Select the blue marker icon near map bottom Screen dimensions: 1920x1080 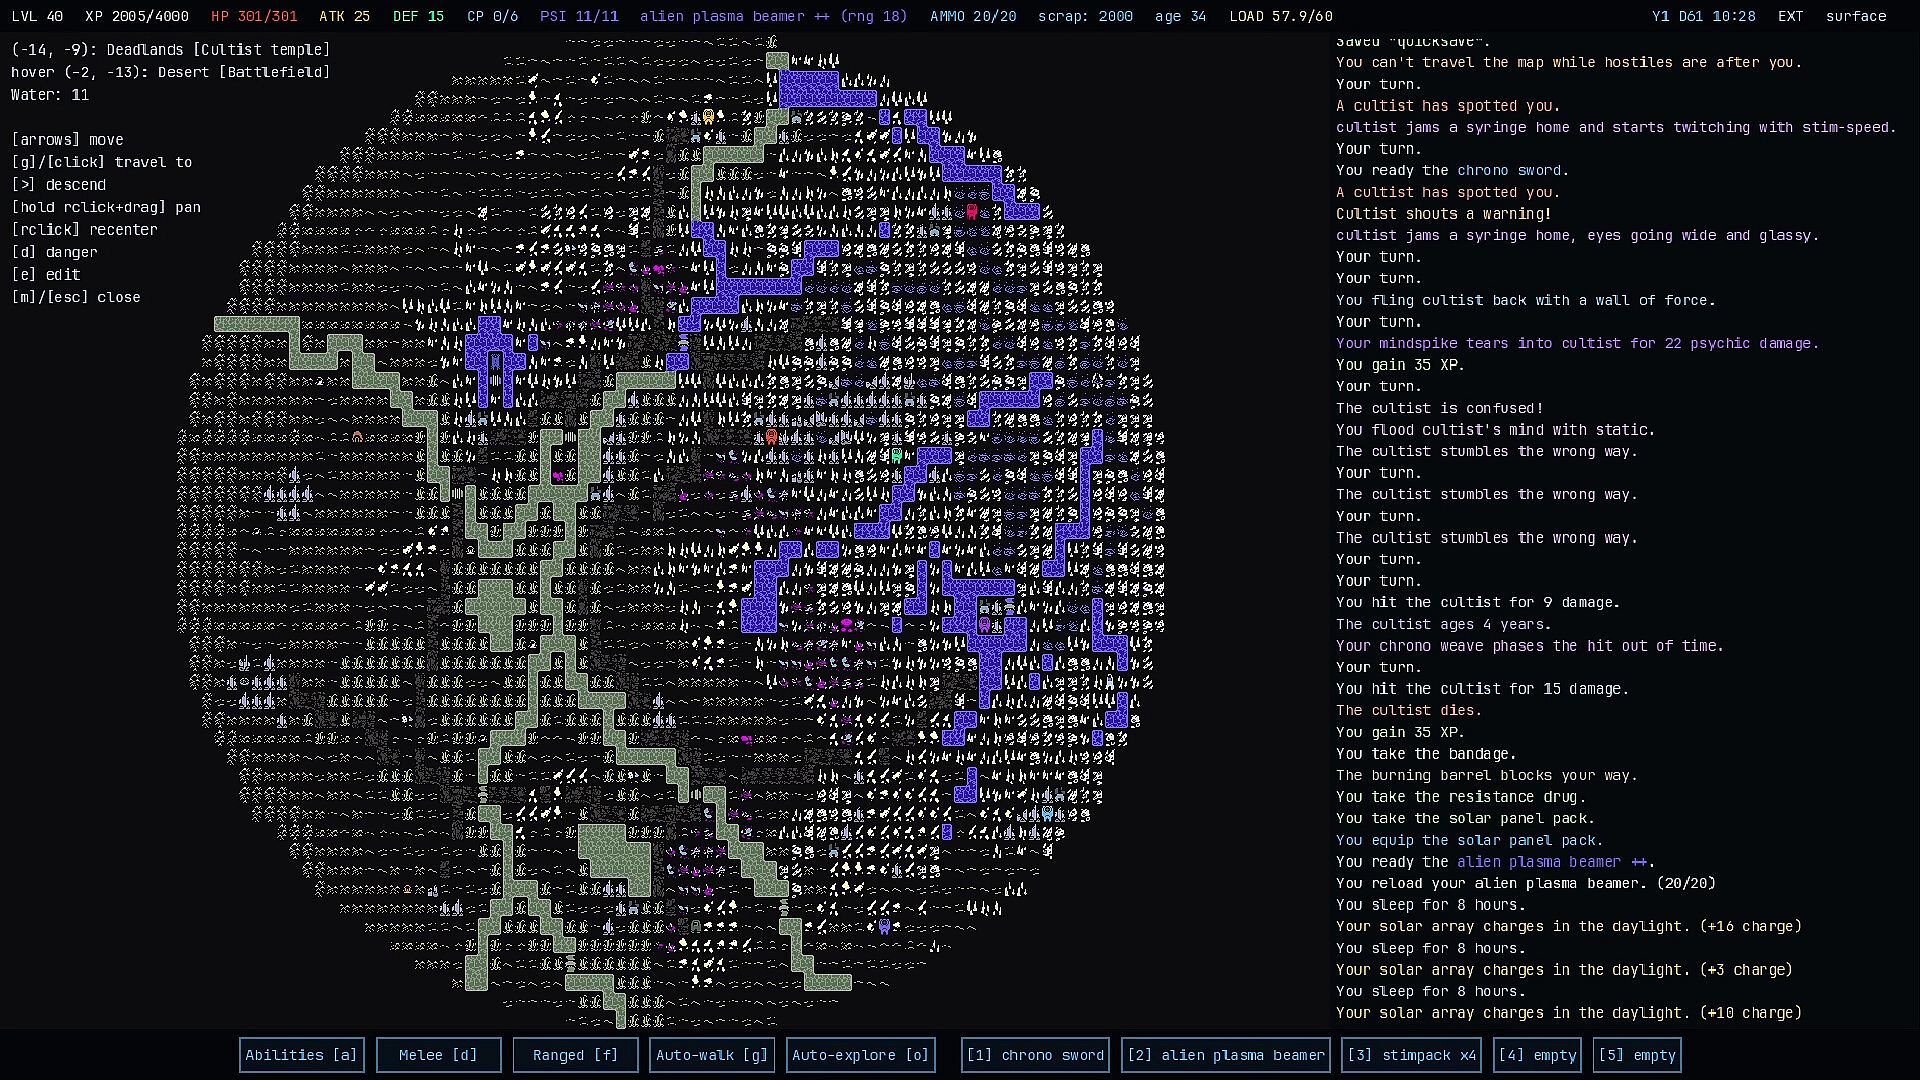point(884,927)
